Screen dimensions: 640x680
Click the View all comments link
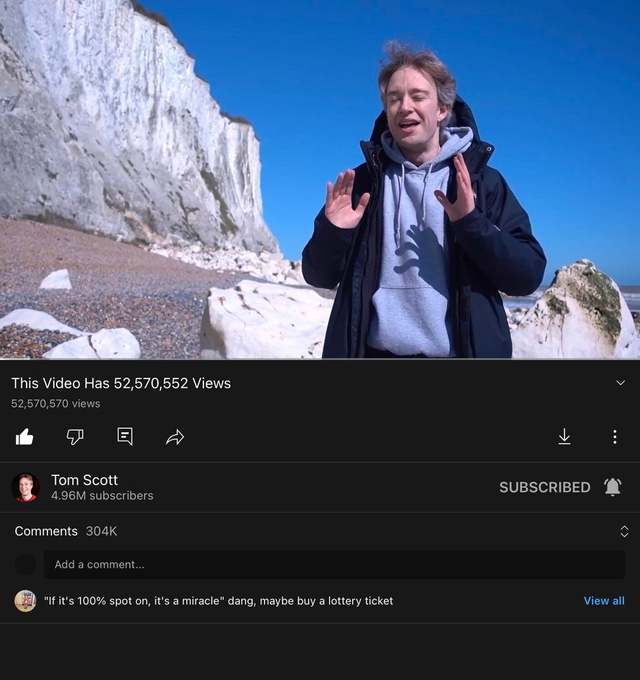point(604,601)
